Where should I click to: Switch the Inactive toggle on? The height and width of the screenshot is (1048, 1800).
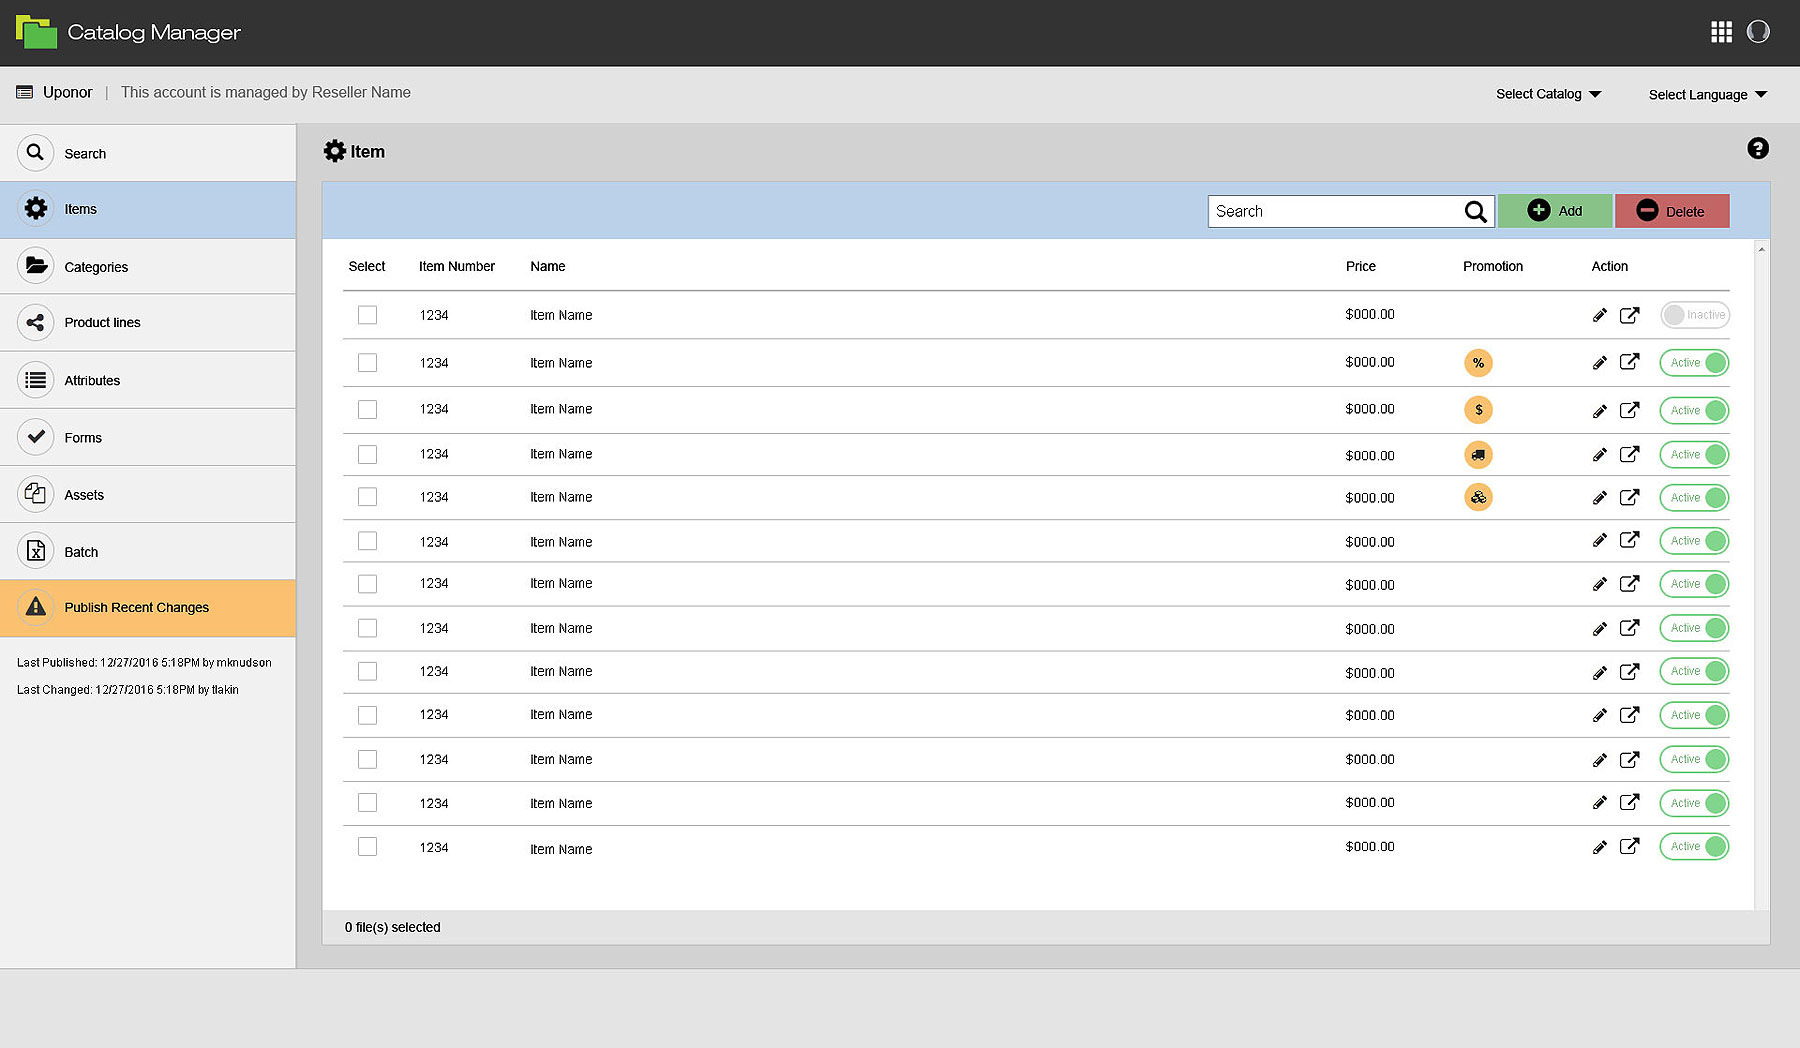(x=1695, y=315)
